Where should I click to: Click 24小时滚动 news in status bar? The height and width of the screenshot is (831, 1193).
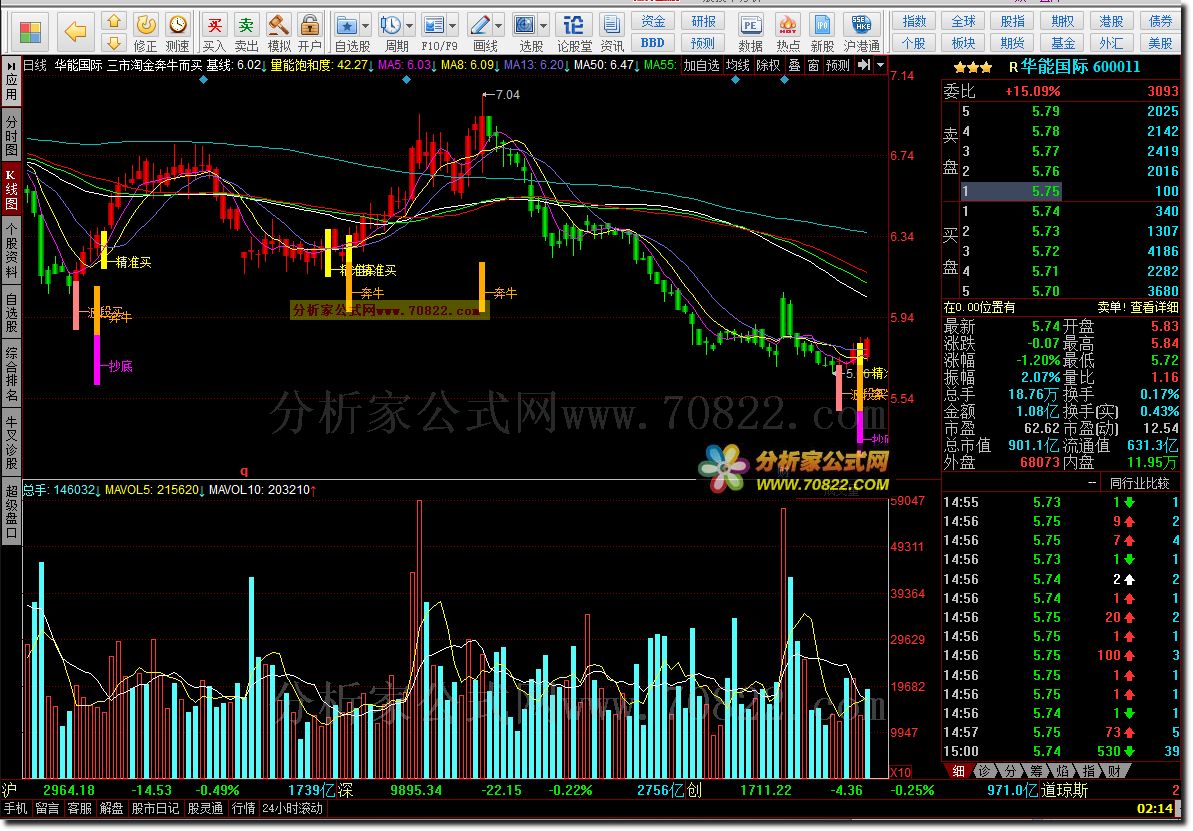click(292, 808)
